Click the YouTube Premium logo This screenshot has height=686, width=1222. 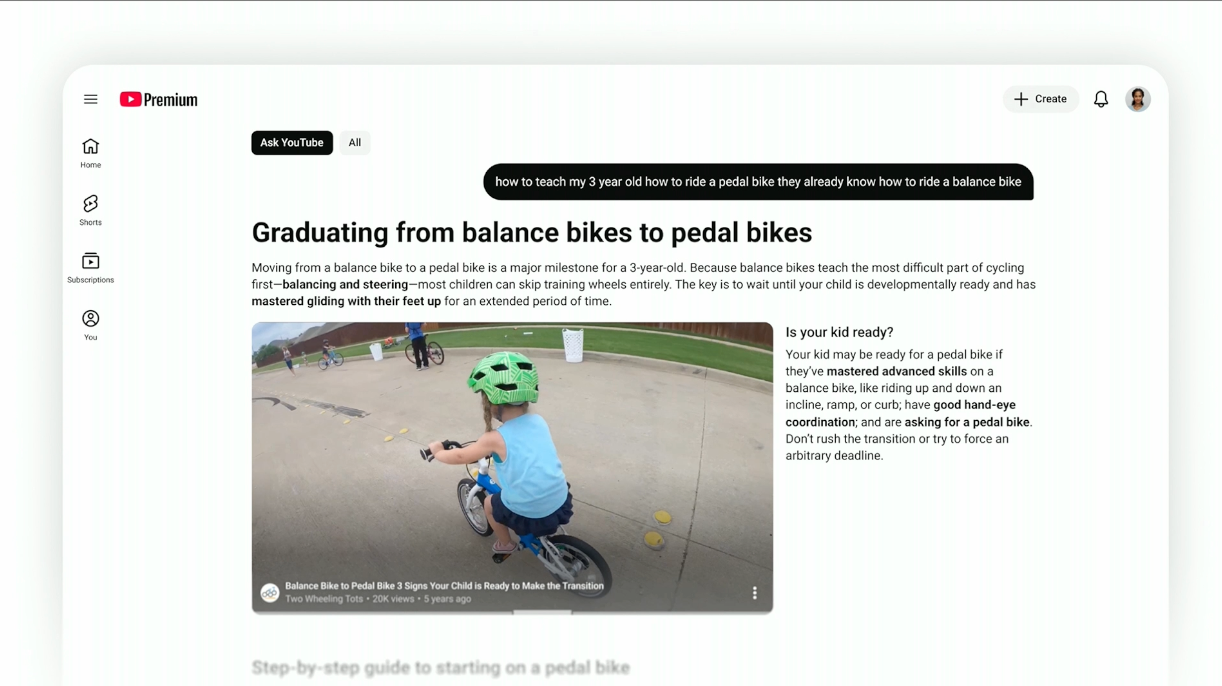[x=159, y=99]
